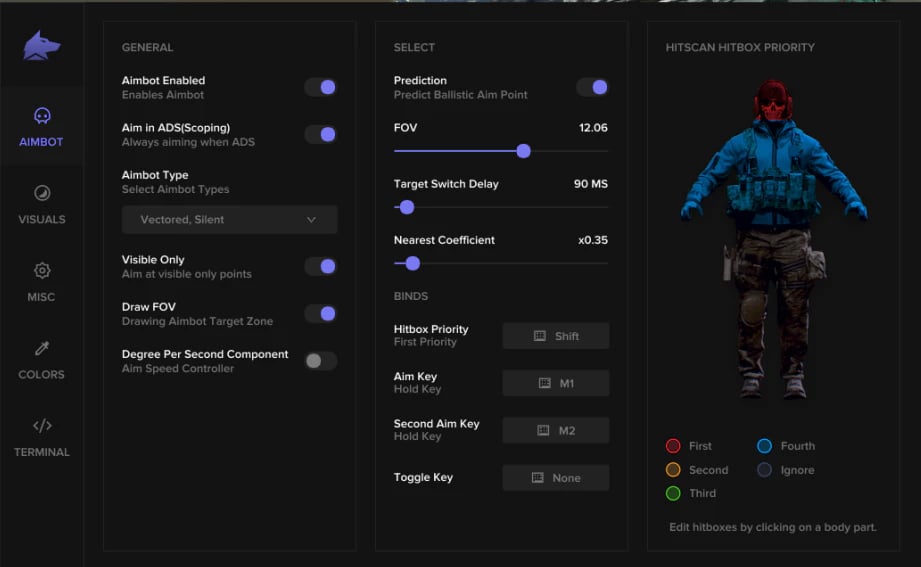
Task: Click the Aimbot Type dropdown chevron
Action: [x=311, y=220]
